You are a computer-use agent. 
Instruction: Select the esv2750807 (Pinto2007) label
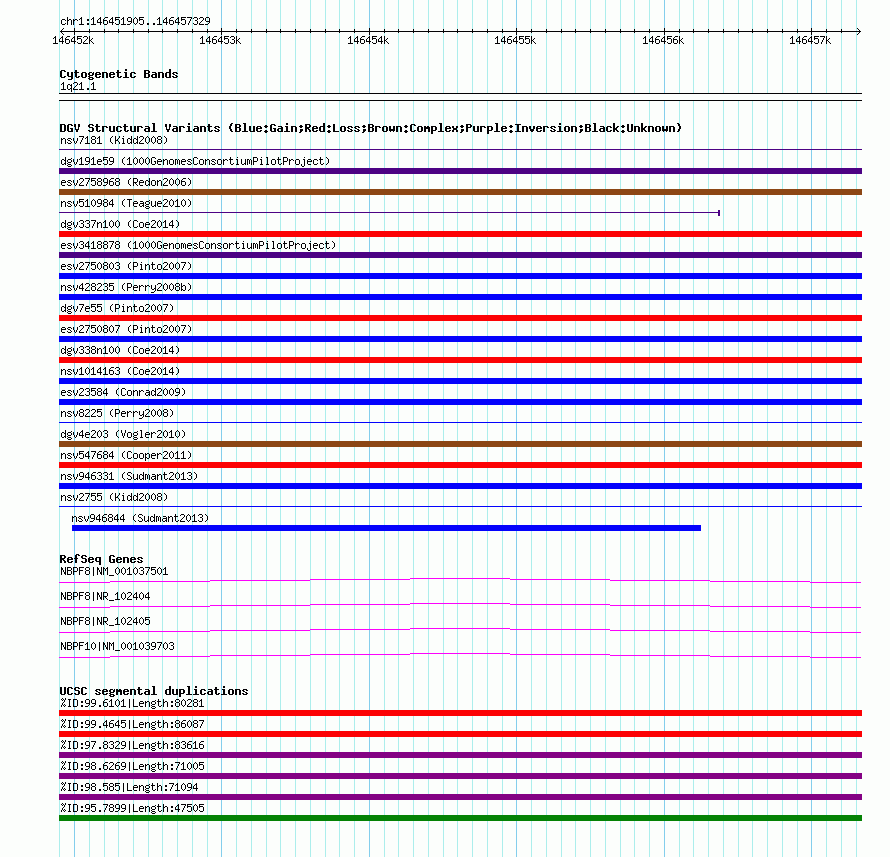click(x=126, y=329)
